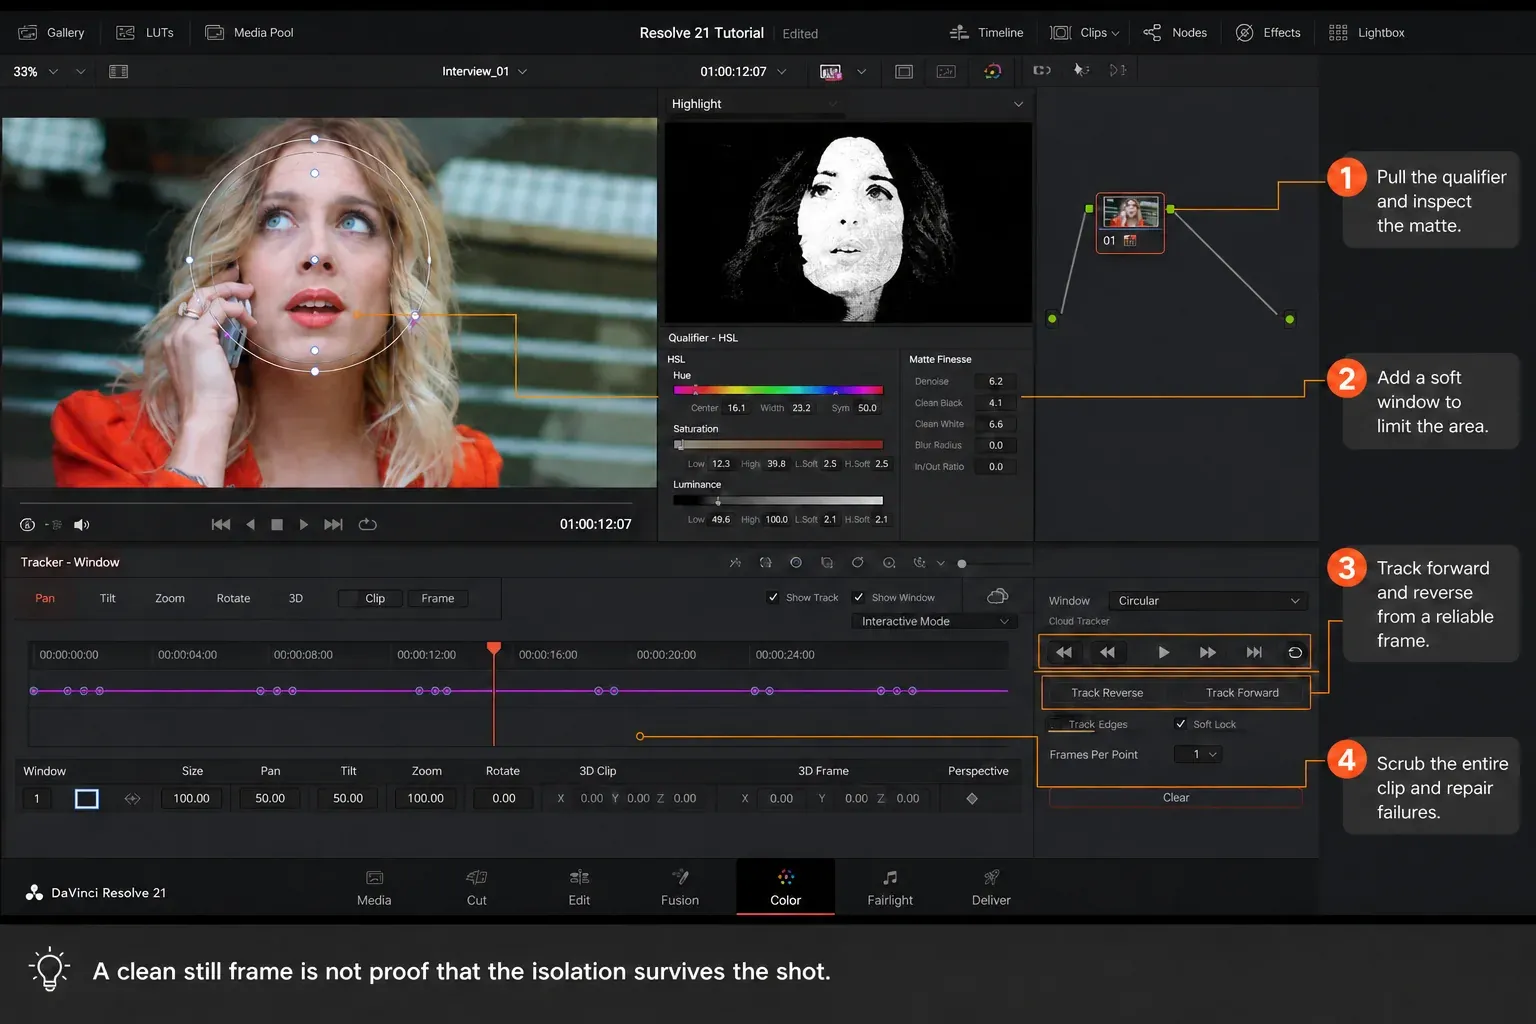
Task: Toggle Rotate tracking parameter
Action: (233, 598)
